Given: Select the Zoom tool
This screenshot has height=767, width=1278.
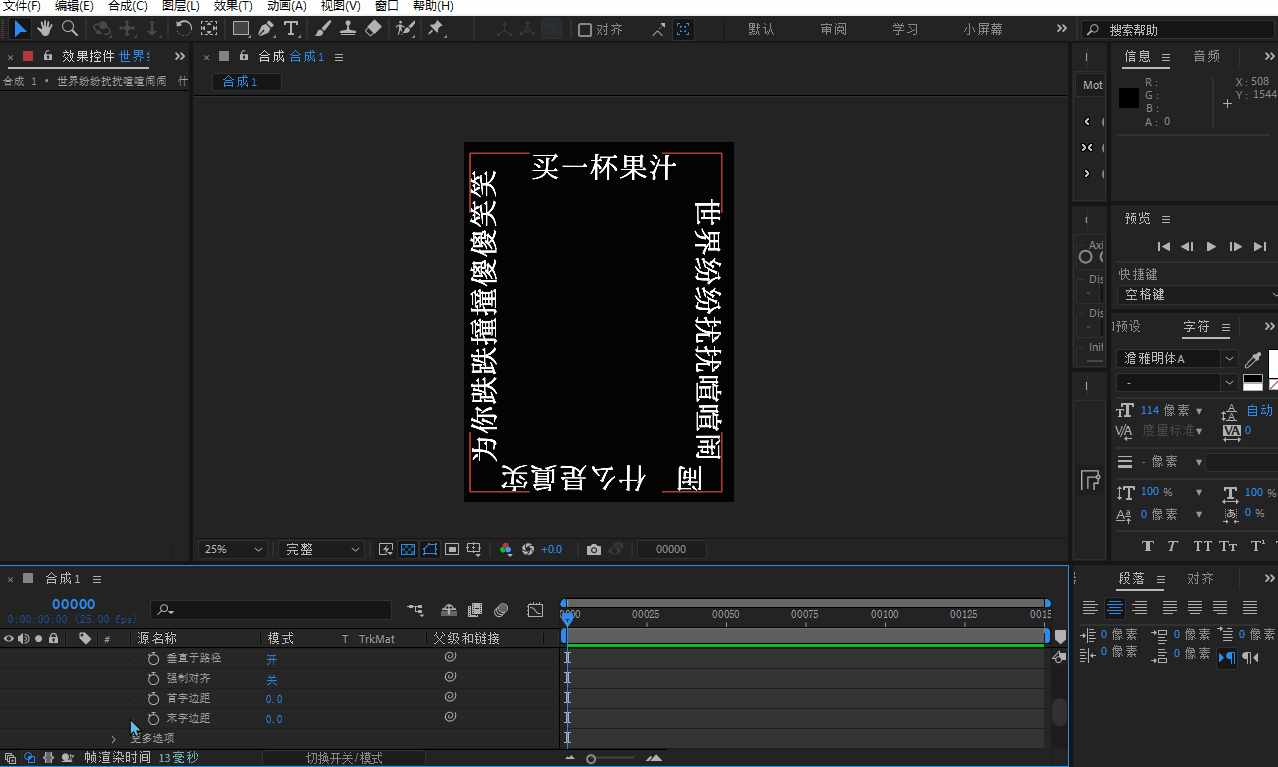Looking at the screenshot, I should tap(70, 28).
